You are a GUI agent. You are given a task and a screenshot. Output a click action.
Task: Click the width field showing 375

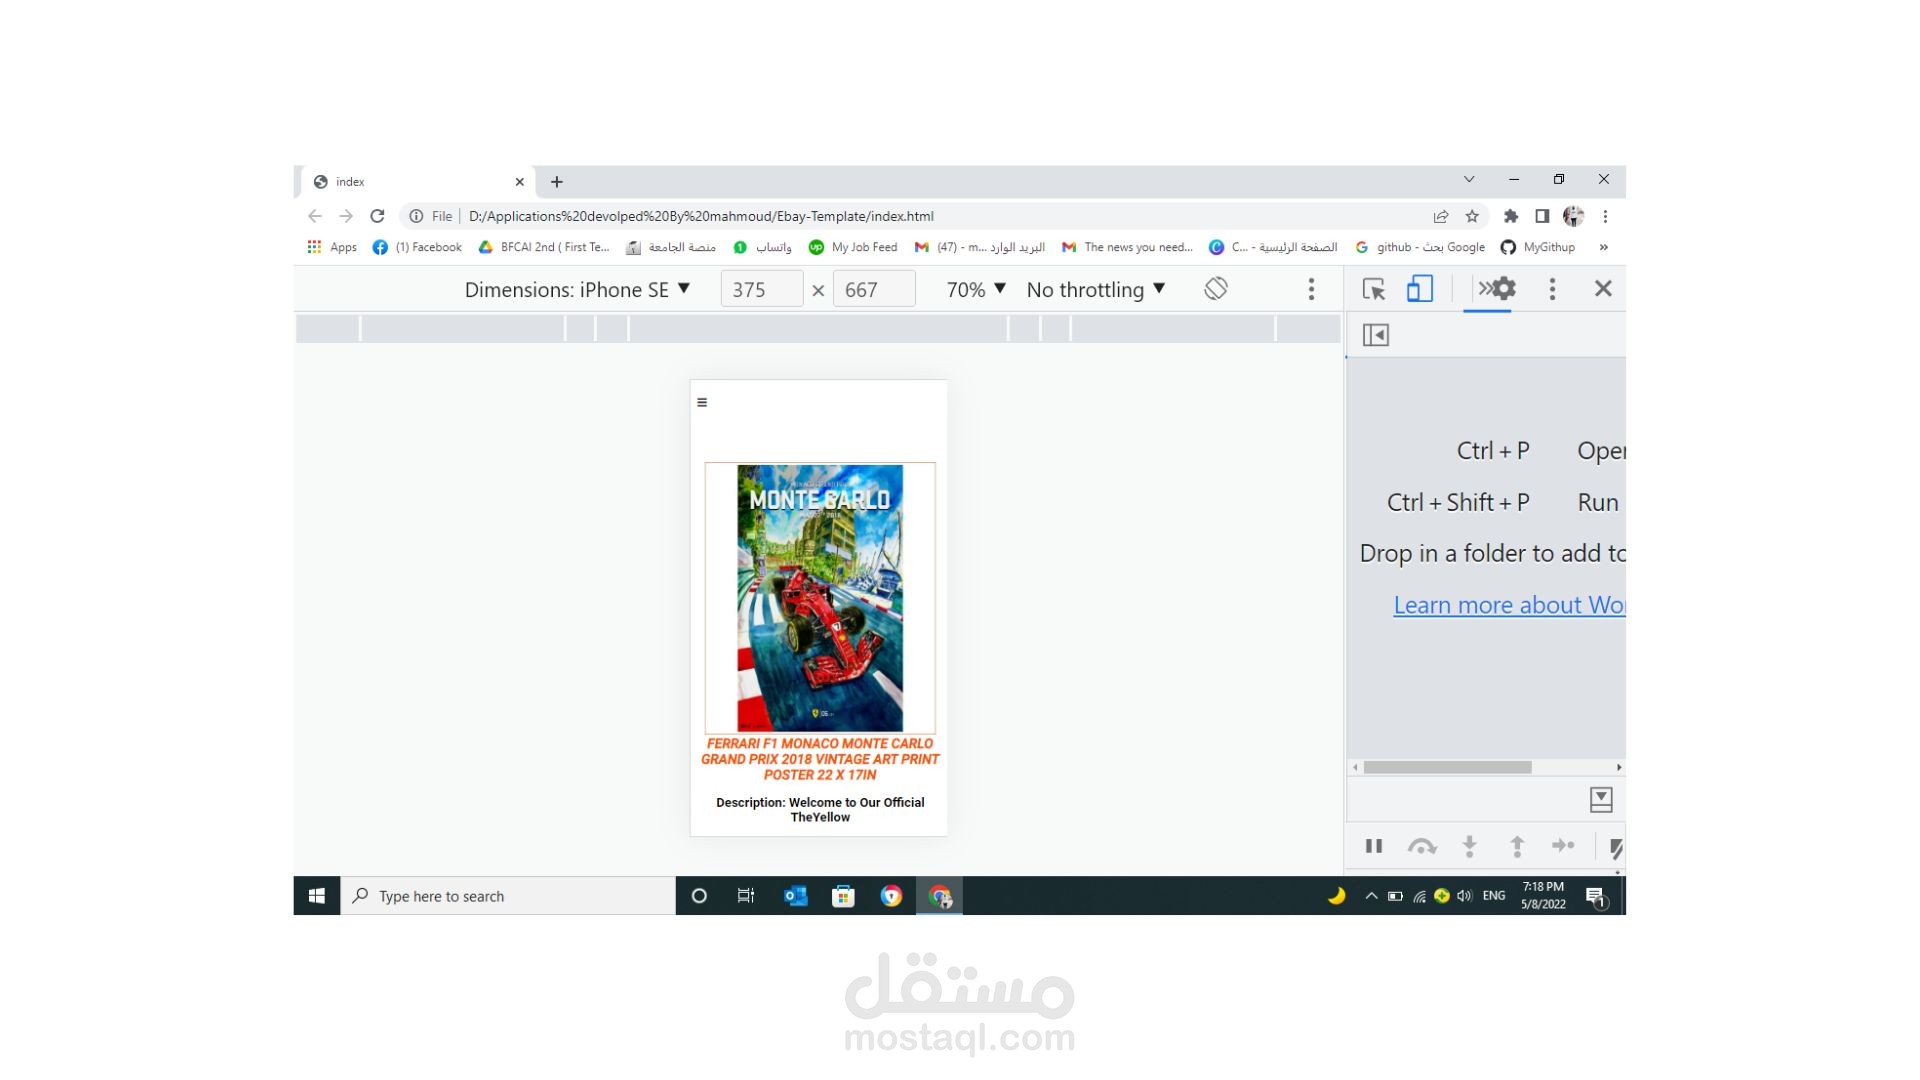(762, 290)
